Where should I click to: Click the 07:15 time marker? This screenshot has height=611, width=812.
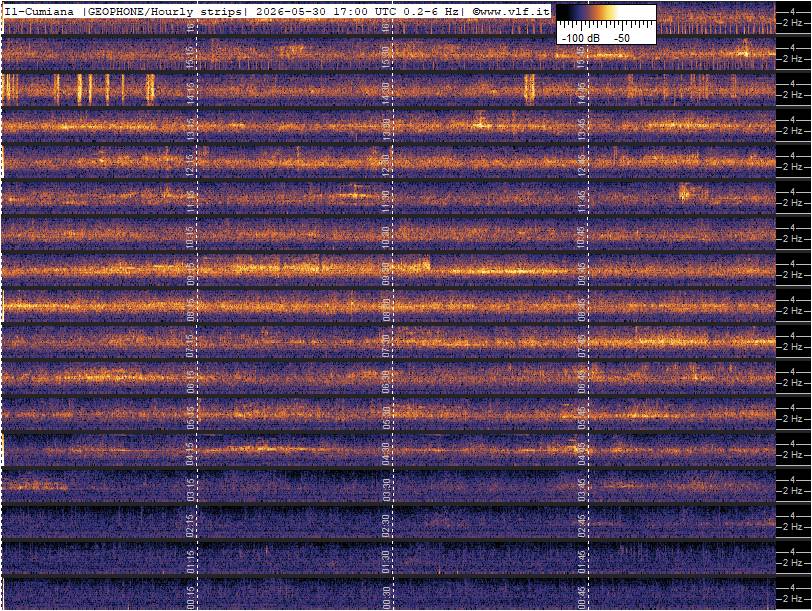[191, 345]
